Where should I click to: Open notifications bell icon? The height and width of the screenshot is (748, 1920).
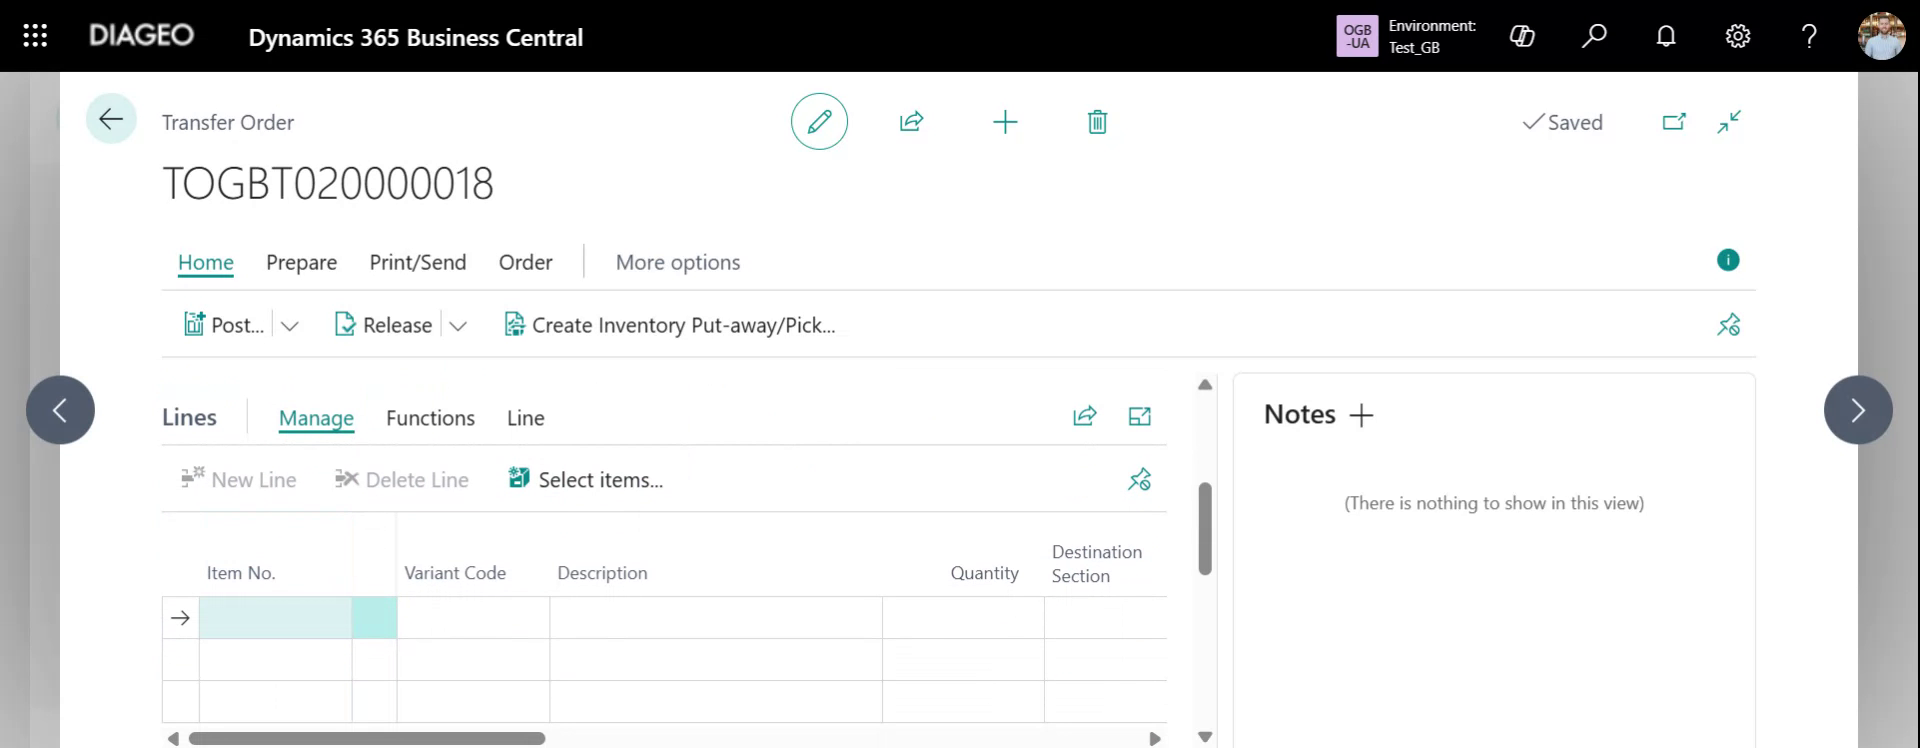[x=1666, y=36]
